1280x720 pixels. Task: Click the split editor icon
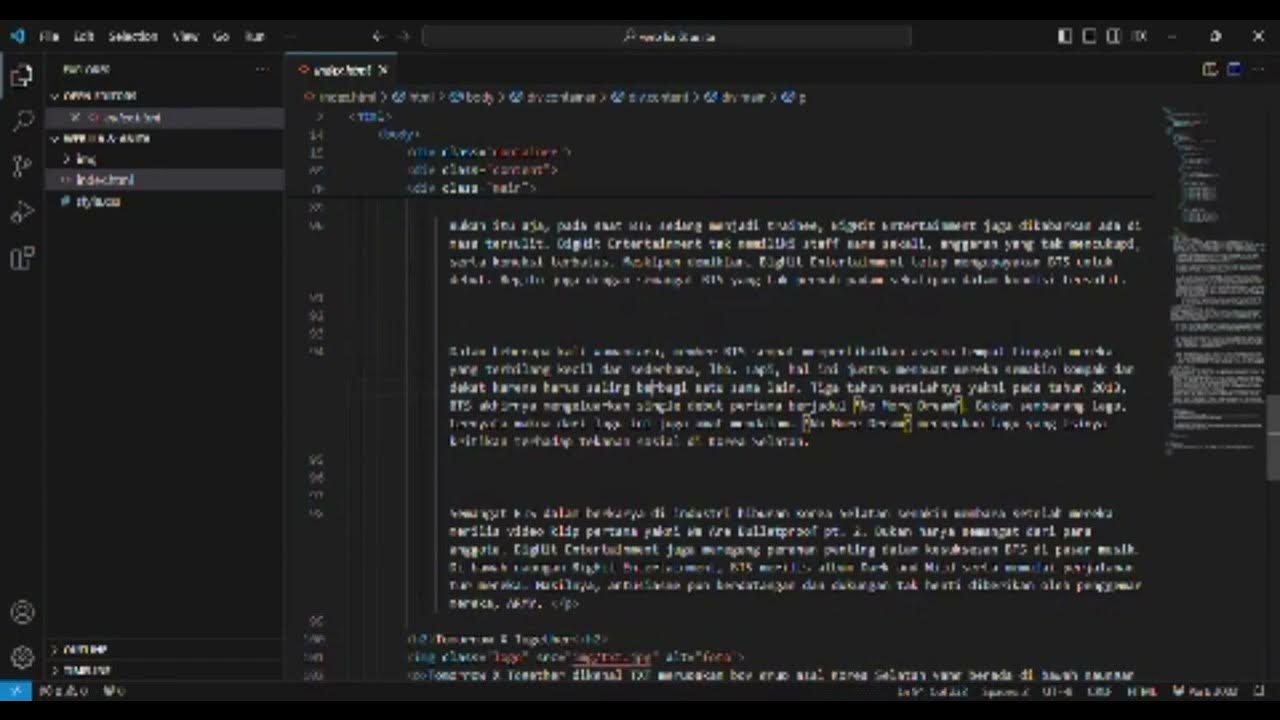click(1210, 70)
